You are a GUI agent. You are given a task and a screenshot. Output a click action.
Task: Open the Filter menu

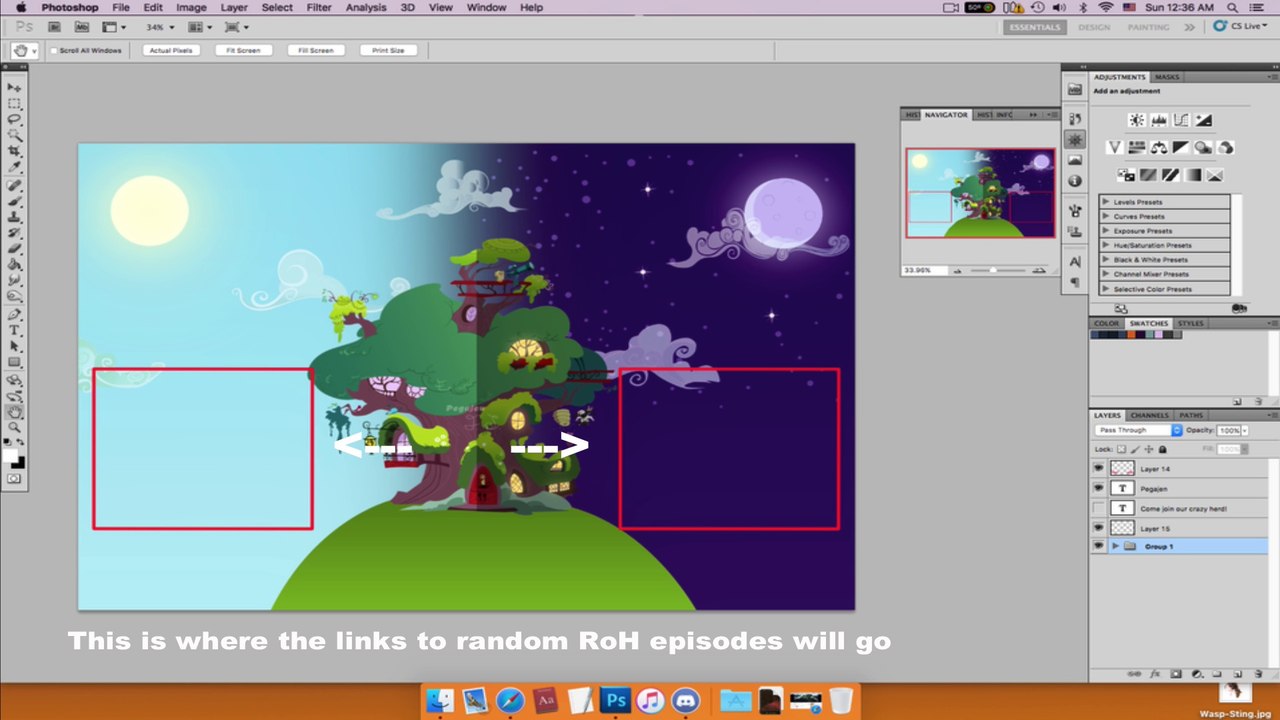pos(319,7)
